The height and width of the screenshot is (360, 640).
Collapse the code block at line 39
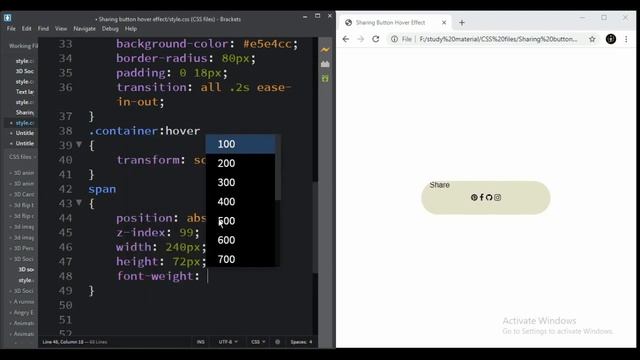coord(79,144)
